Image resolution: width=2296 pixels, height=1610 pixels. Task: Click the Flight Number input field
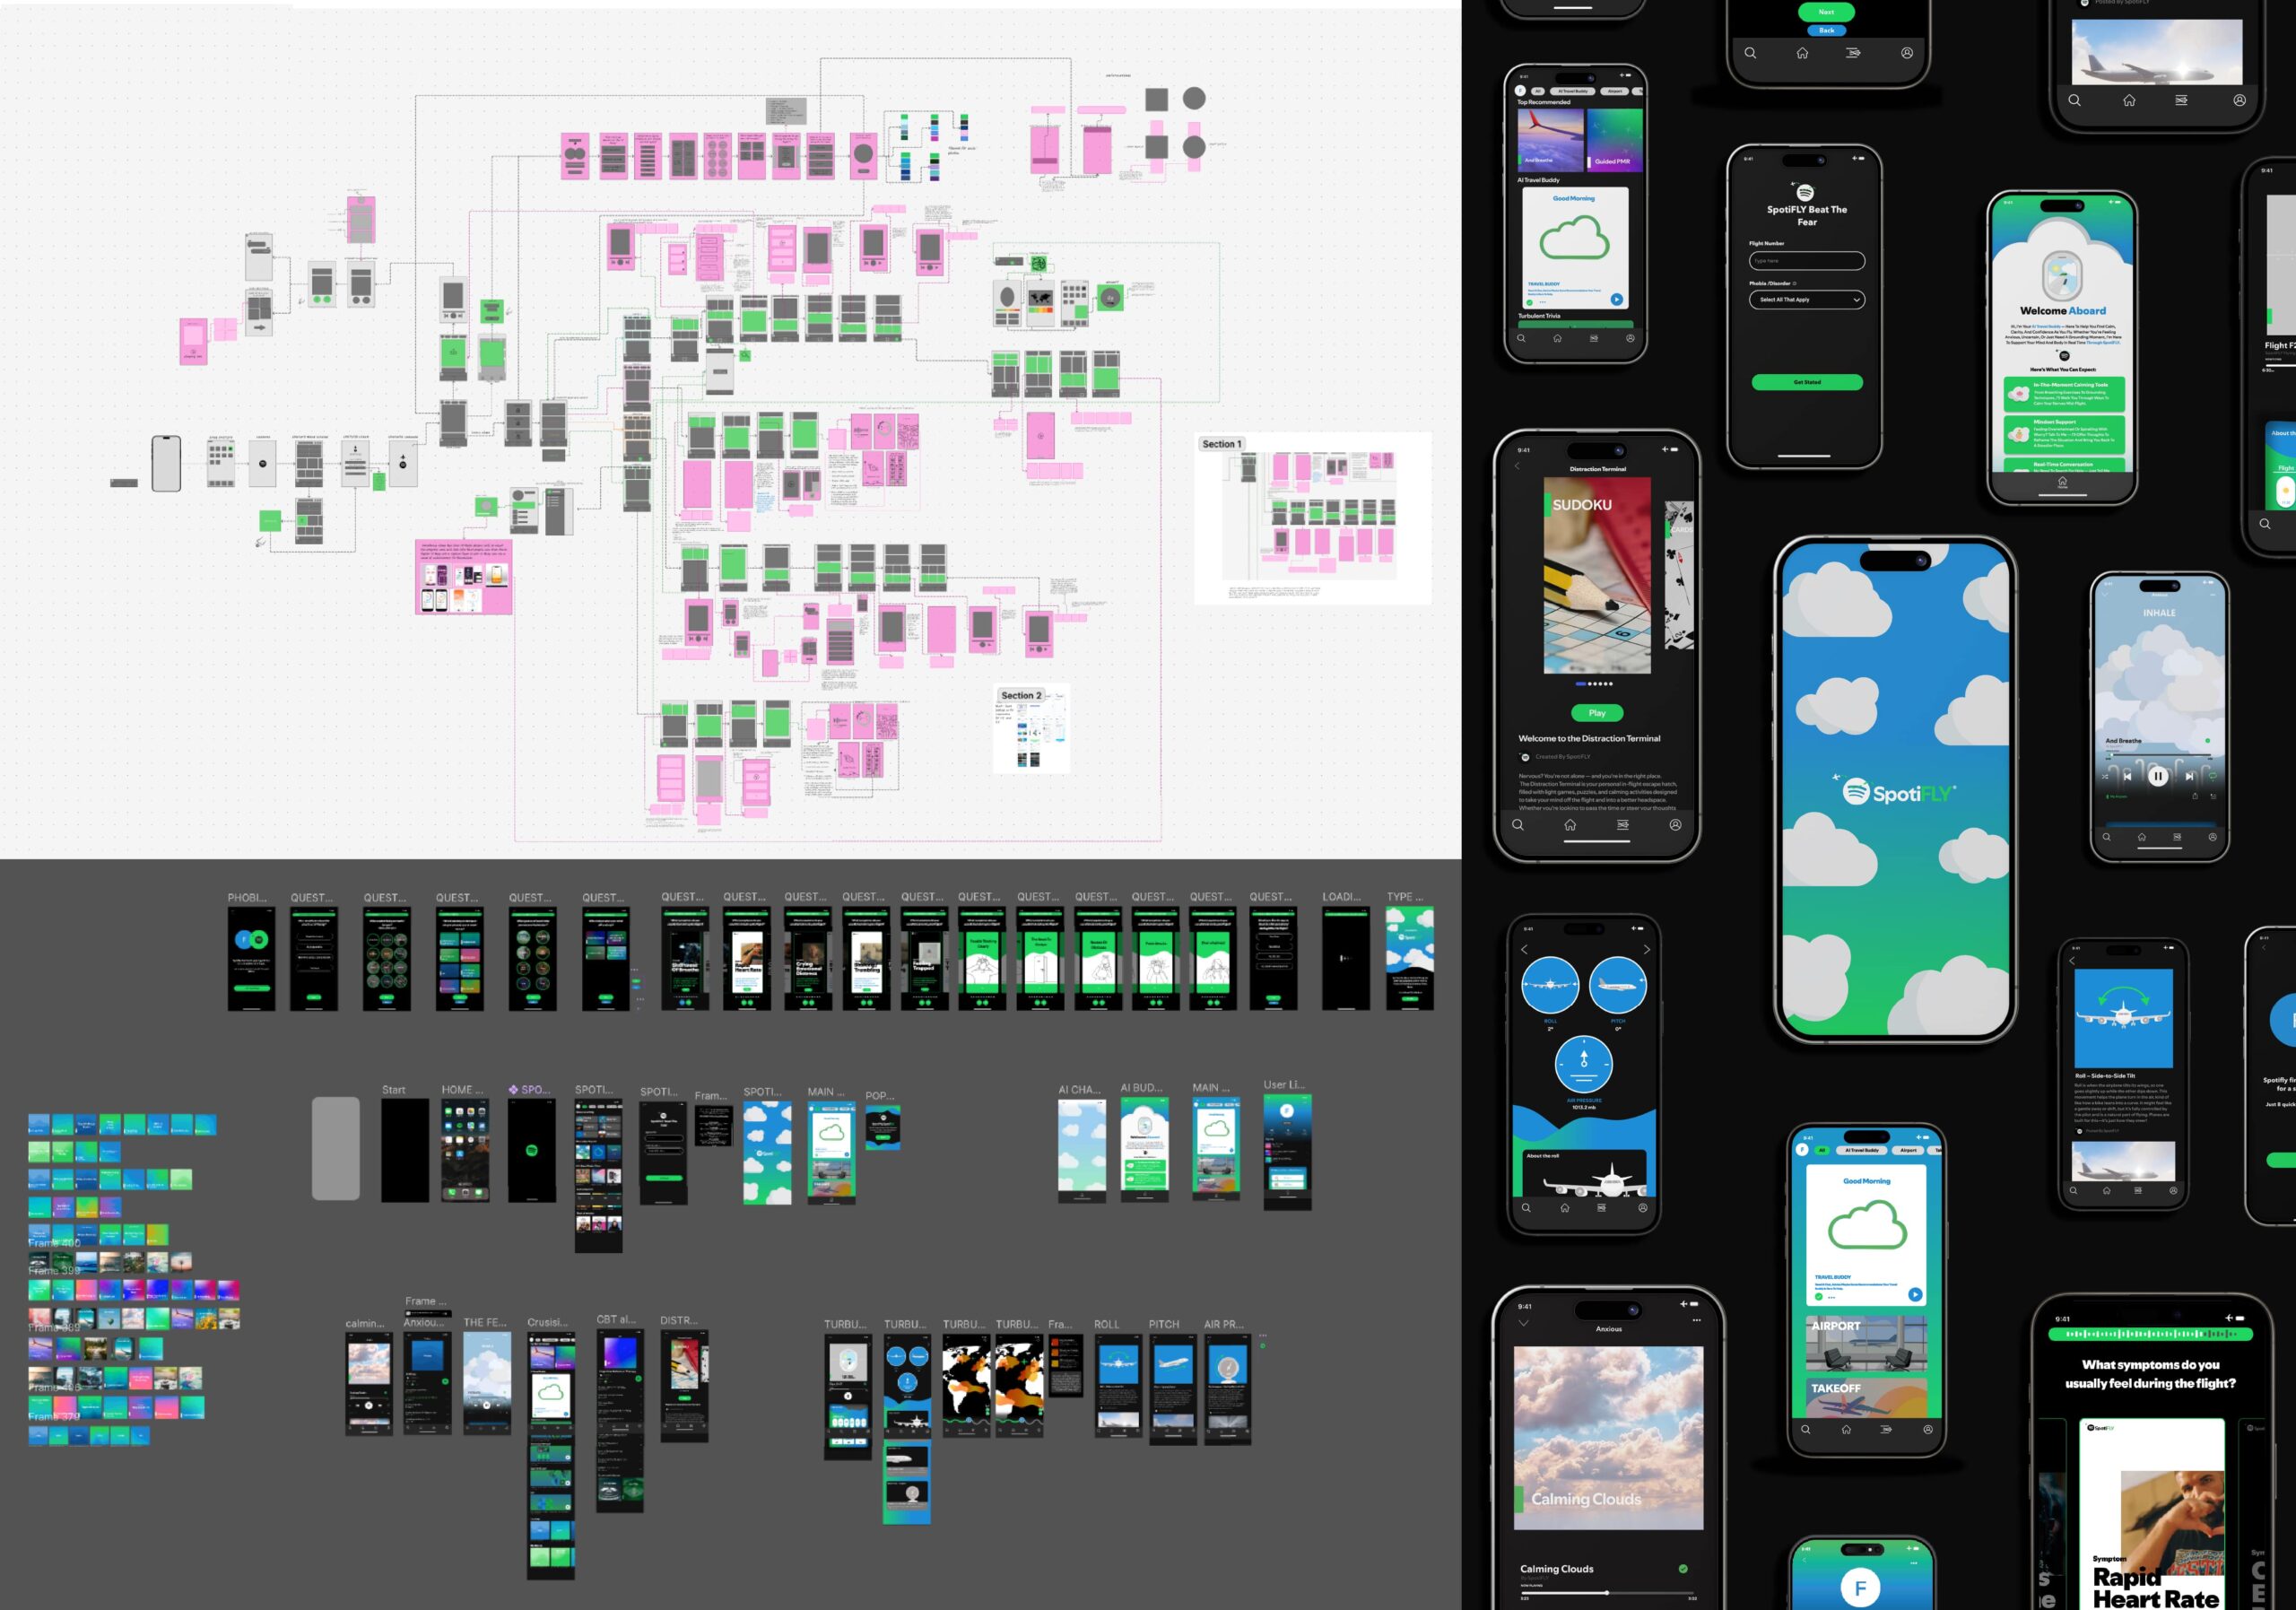(x=1806, y=261)
